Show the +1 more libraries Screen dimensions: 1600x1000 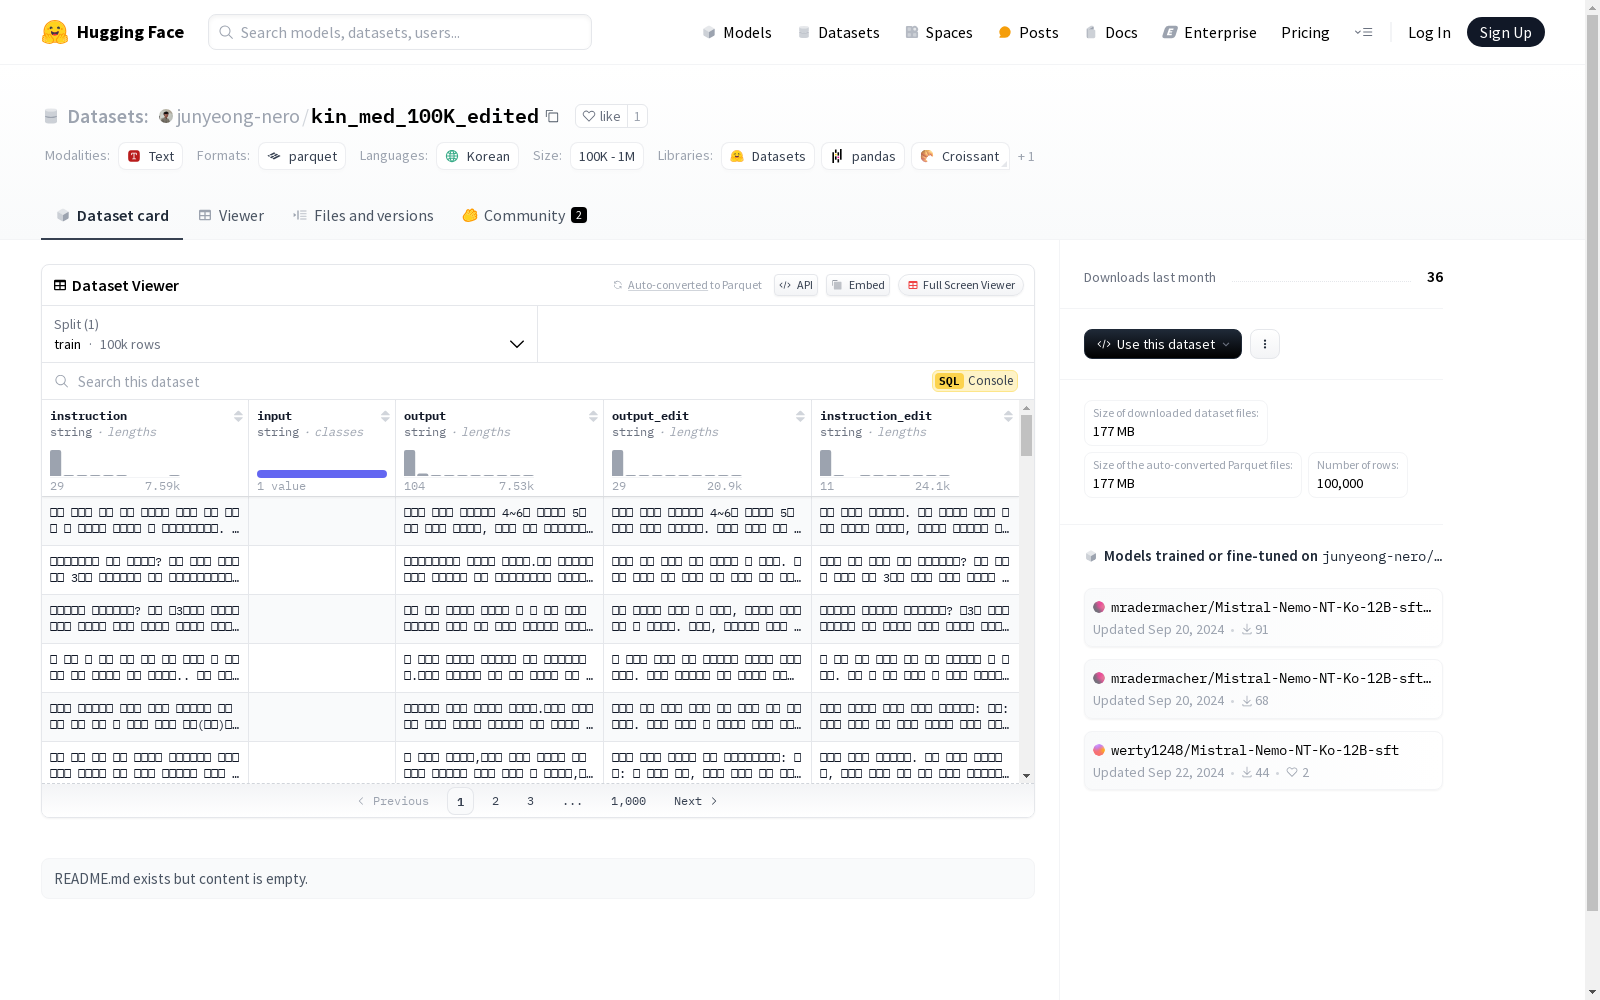click(x=1026, y=156)
